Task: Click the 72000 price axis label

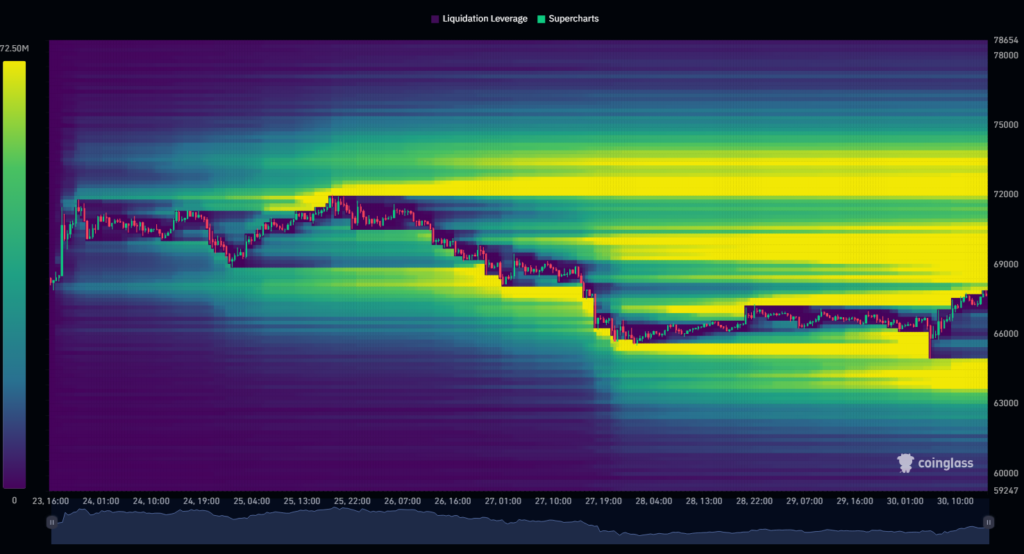Action: pyautogui.click(x=1005, y=194)
